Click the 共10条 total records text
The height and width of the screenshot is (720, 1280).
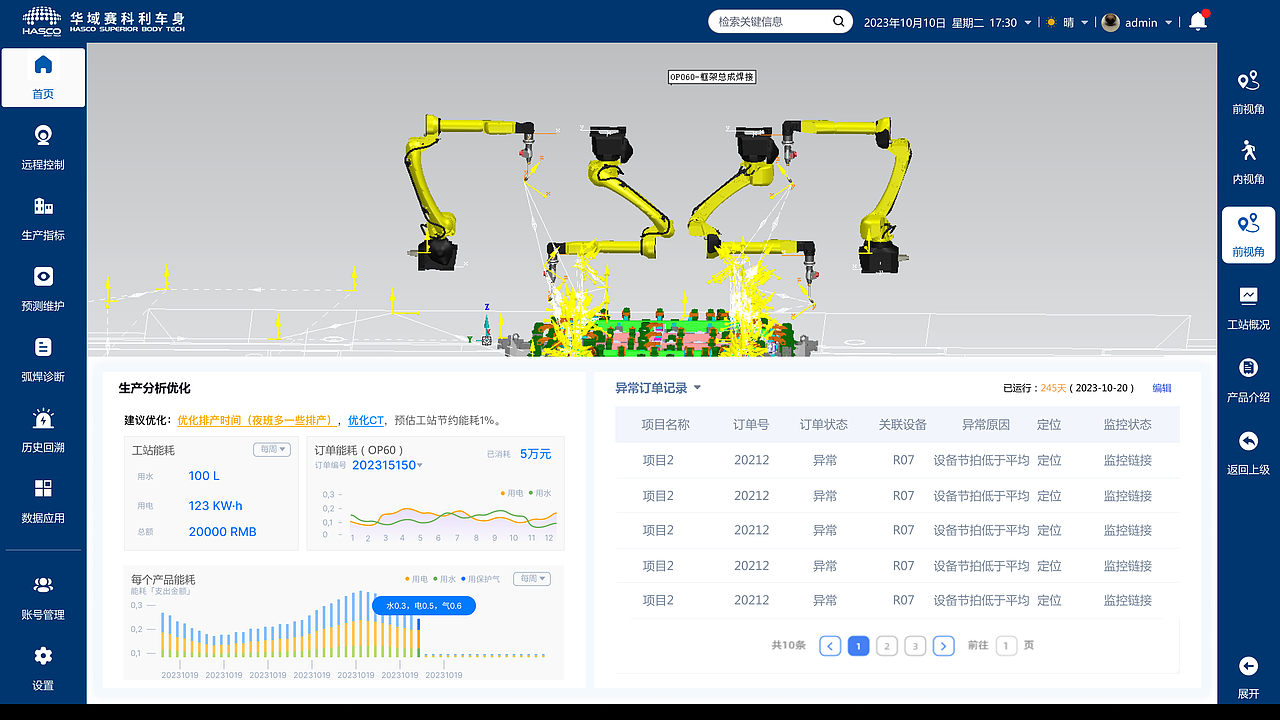789,646
